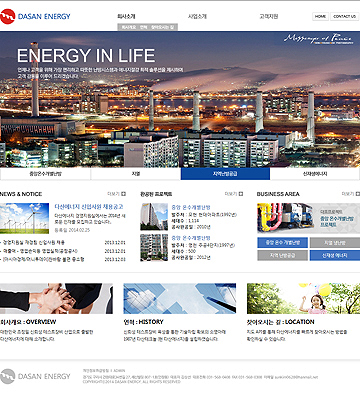Open the LOCATION section heading link
Viewport: 360px width, 393px height.
pyautogui.click(x=280, y=322)
